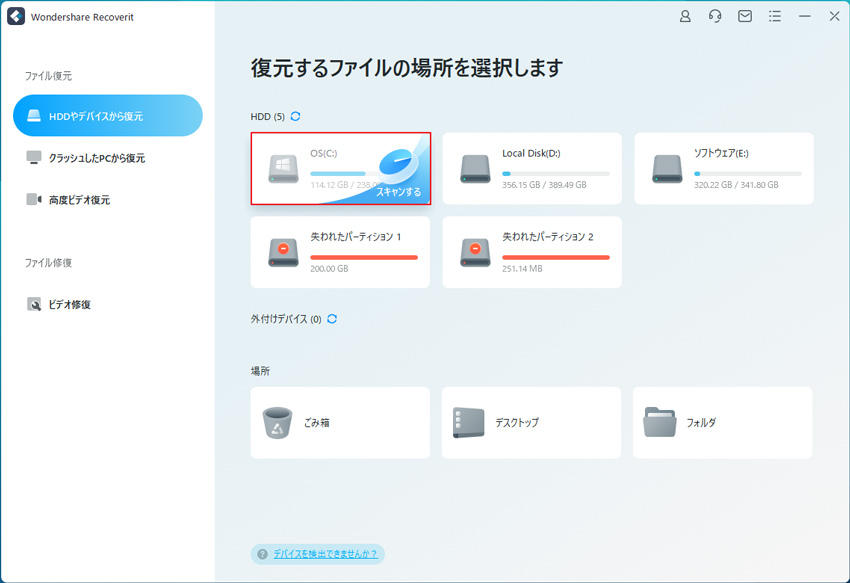Image resolution: width=850 pixels, height=583 pixels.
Task: Click the 251.14 MB size text
Action: (x=522, y=268)
